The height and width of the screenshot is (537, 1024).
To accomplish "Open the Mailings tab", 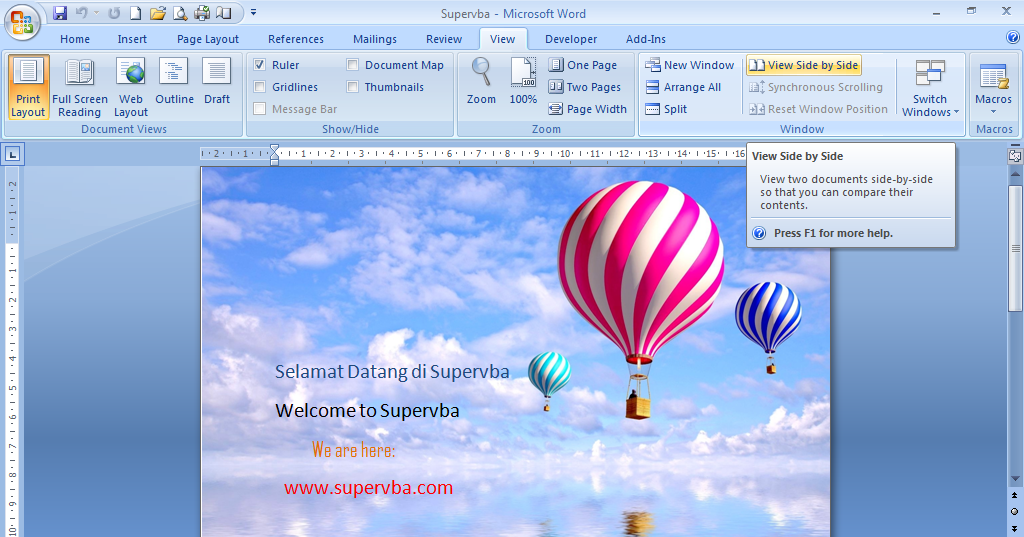I will (x=375, y=39).
